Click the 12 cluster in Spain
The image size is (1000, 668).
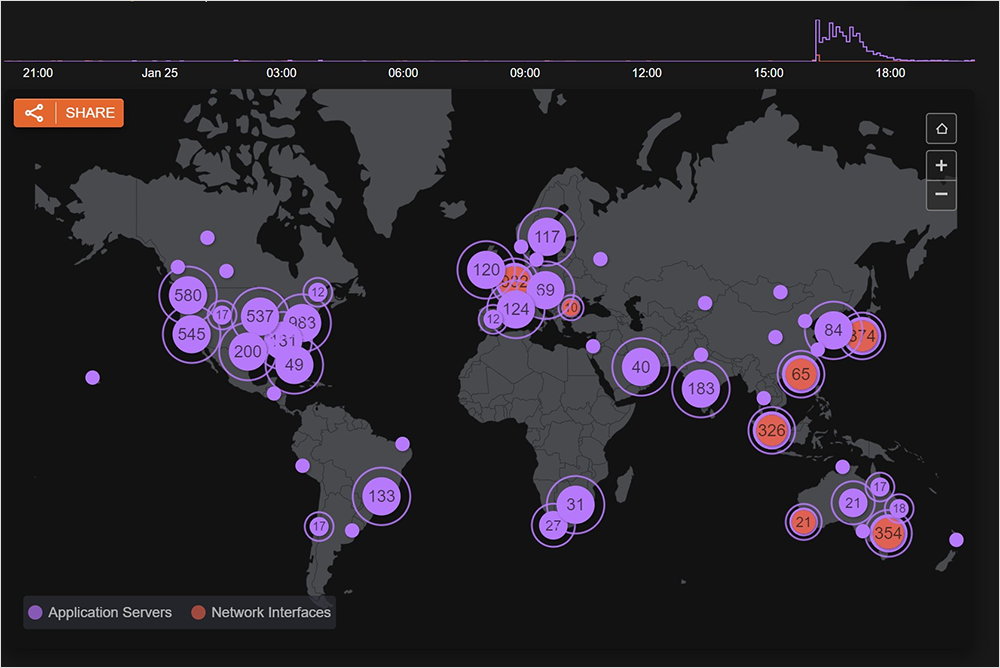point(493,318)
